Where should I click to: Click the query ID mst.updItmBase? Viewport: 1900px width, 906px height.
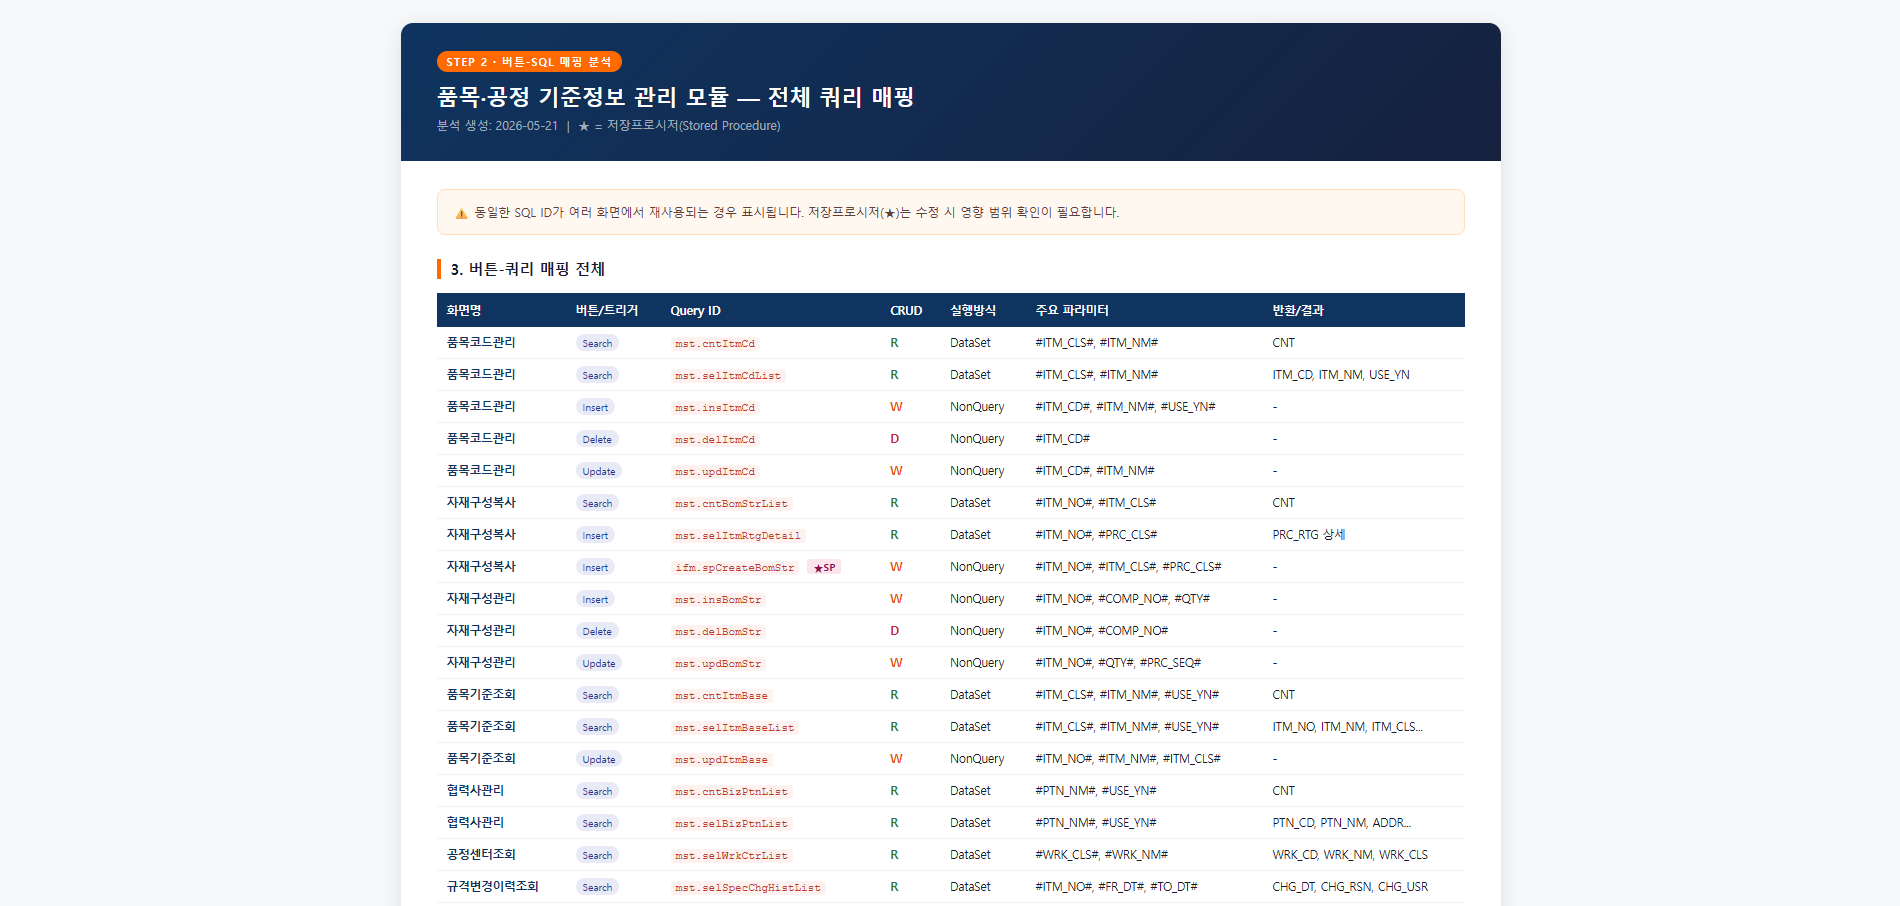721,760
